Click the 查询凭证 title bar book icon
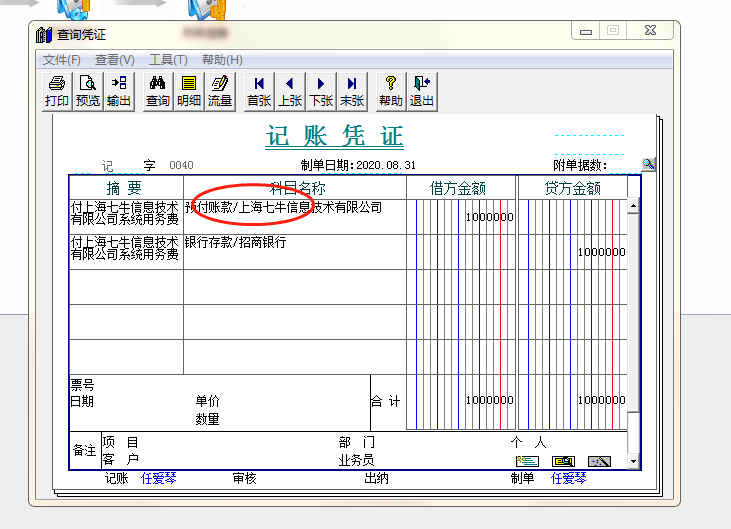 pyautogui.click(x=44, y=34)
